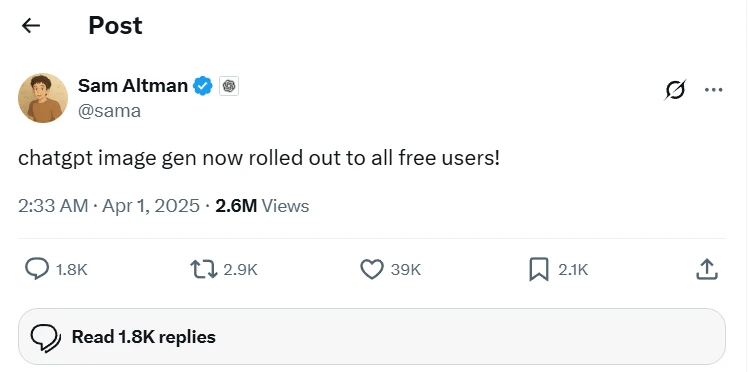Go back using the left arrow
The width and height of the screenshot is (748, 372).
pos(31,26)
